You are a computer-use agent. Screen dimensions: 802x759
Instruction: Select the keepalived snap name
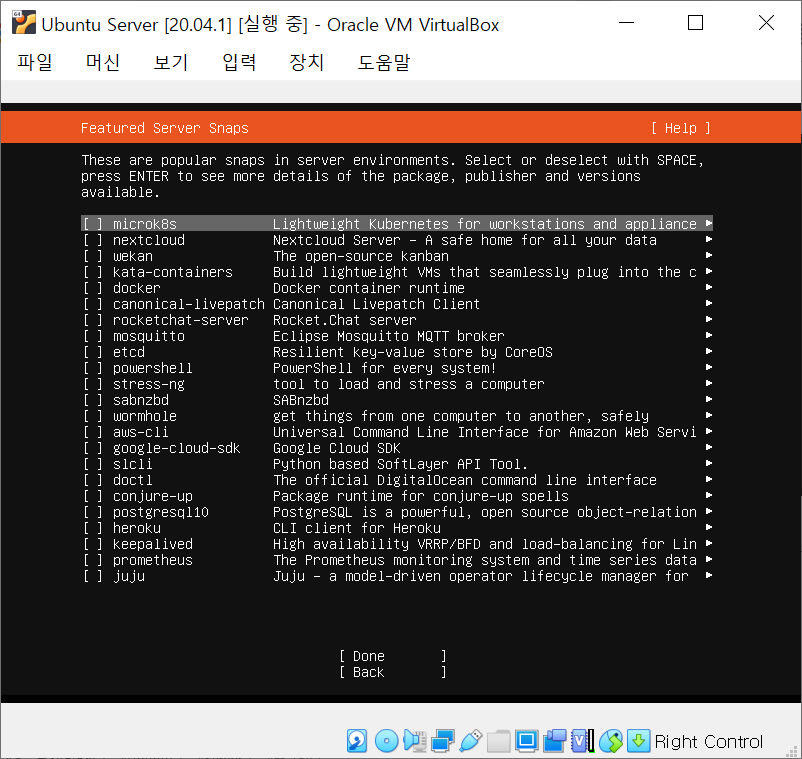pyautogui.click(x=152, y=544)
